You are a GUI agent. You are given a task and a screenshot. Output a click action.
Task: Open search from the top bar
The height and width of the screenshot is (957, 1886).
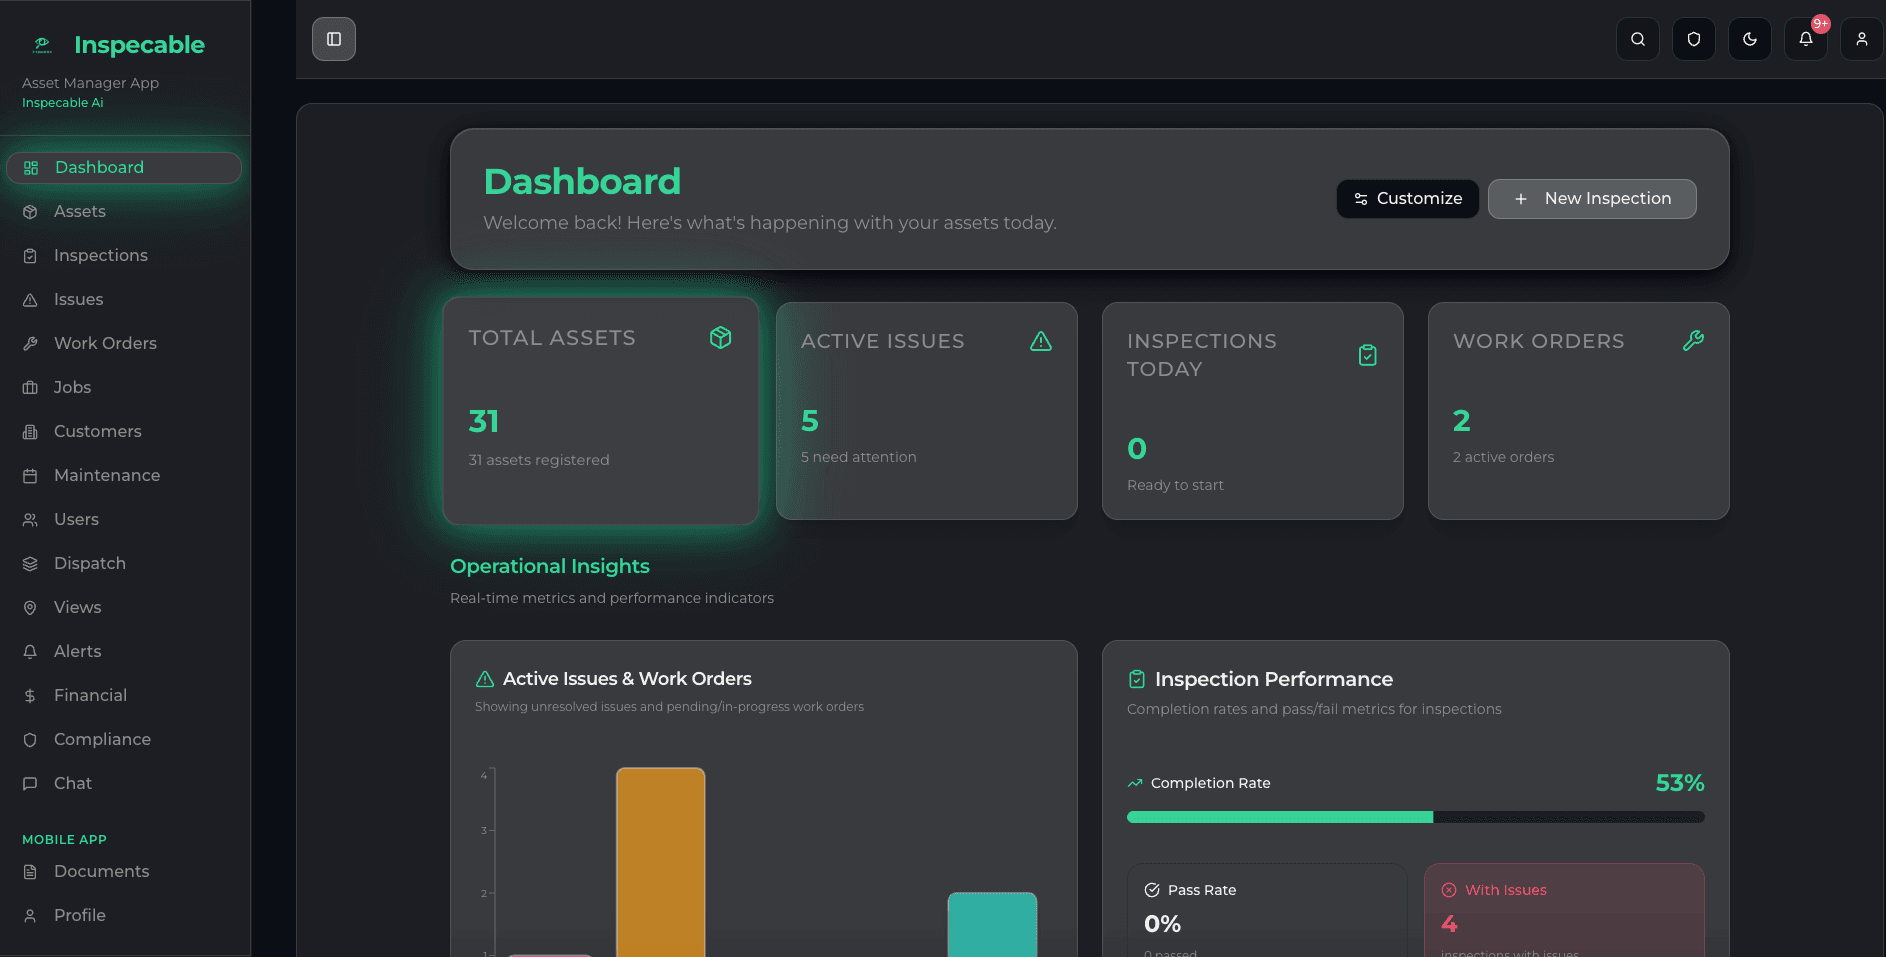point(1638,39)
